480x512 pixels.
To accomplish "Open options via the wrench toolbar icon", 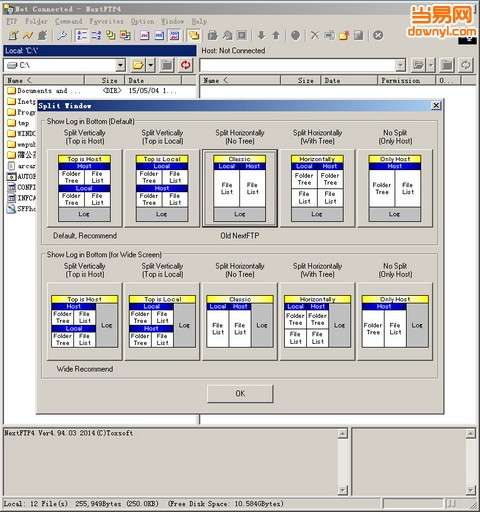I will 62,35.
